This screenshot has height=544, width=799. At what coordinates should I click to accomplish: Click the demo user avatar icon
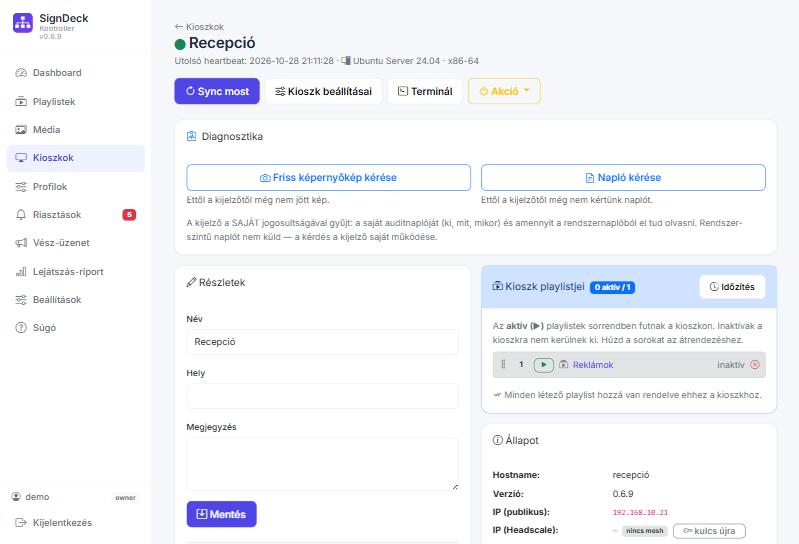16,496
